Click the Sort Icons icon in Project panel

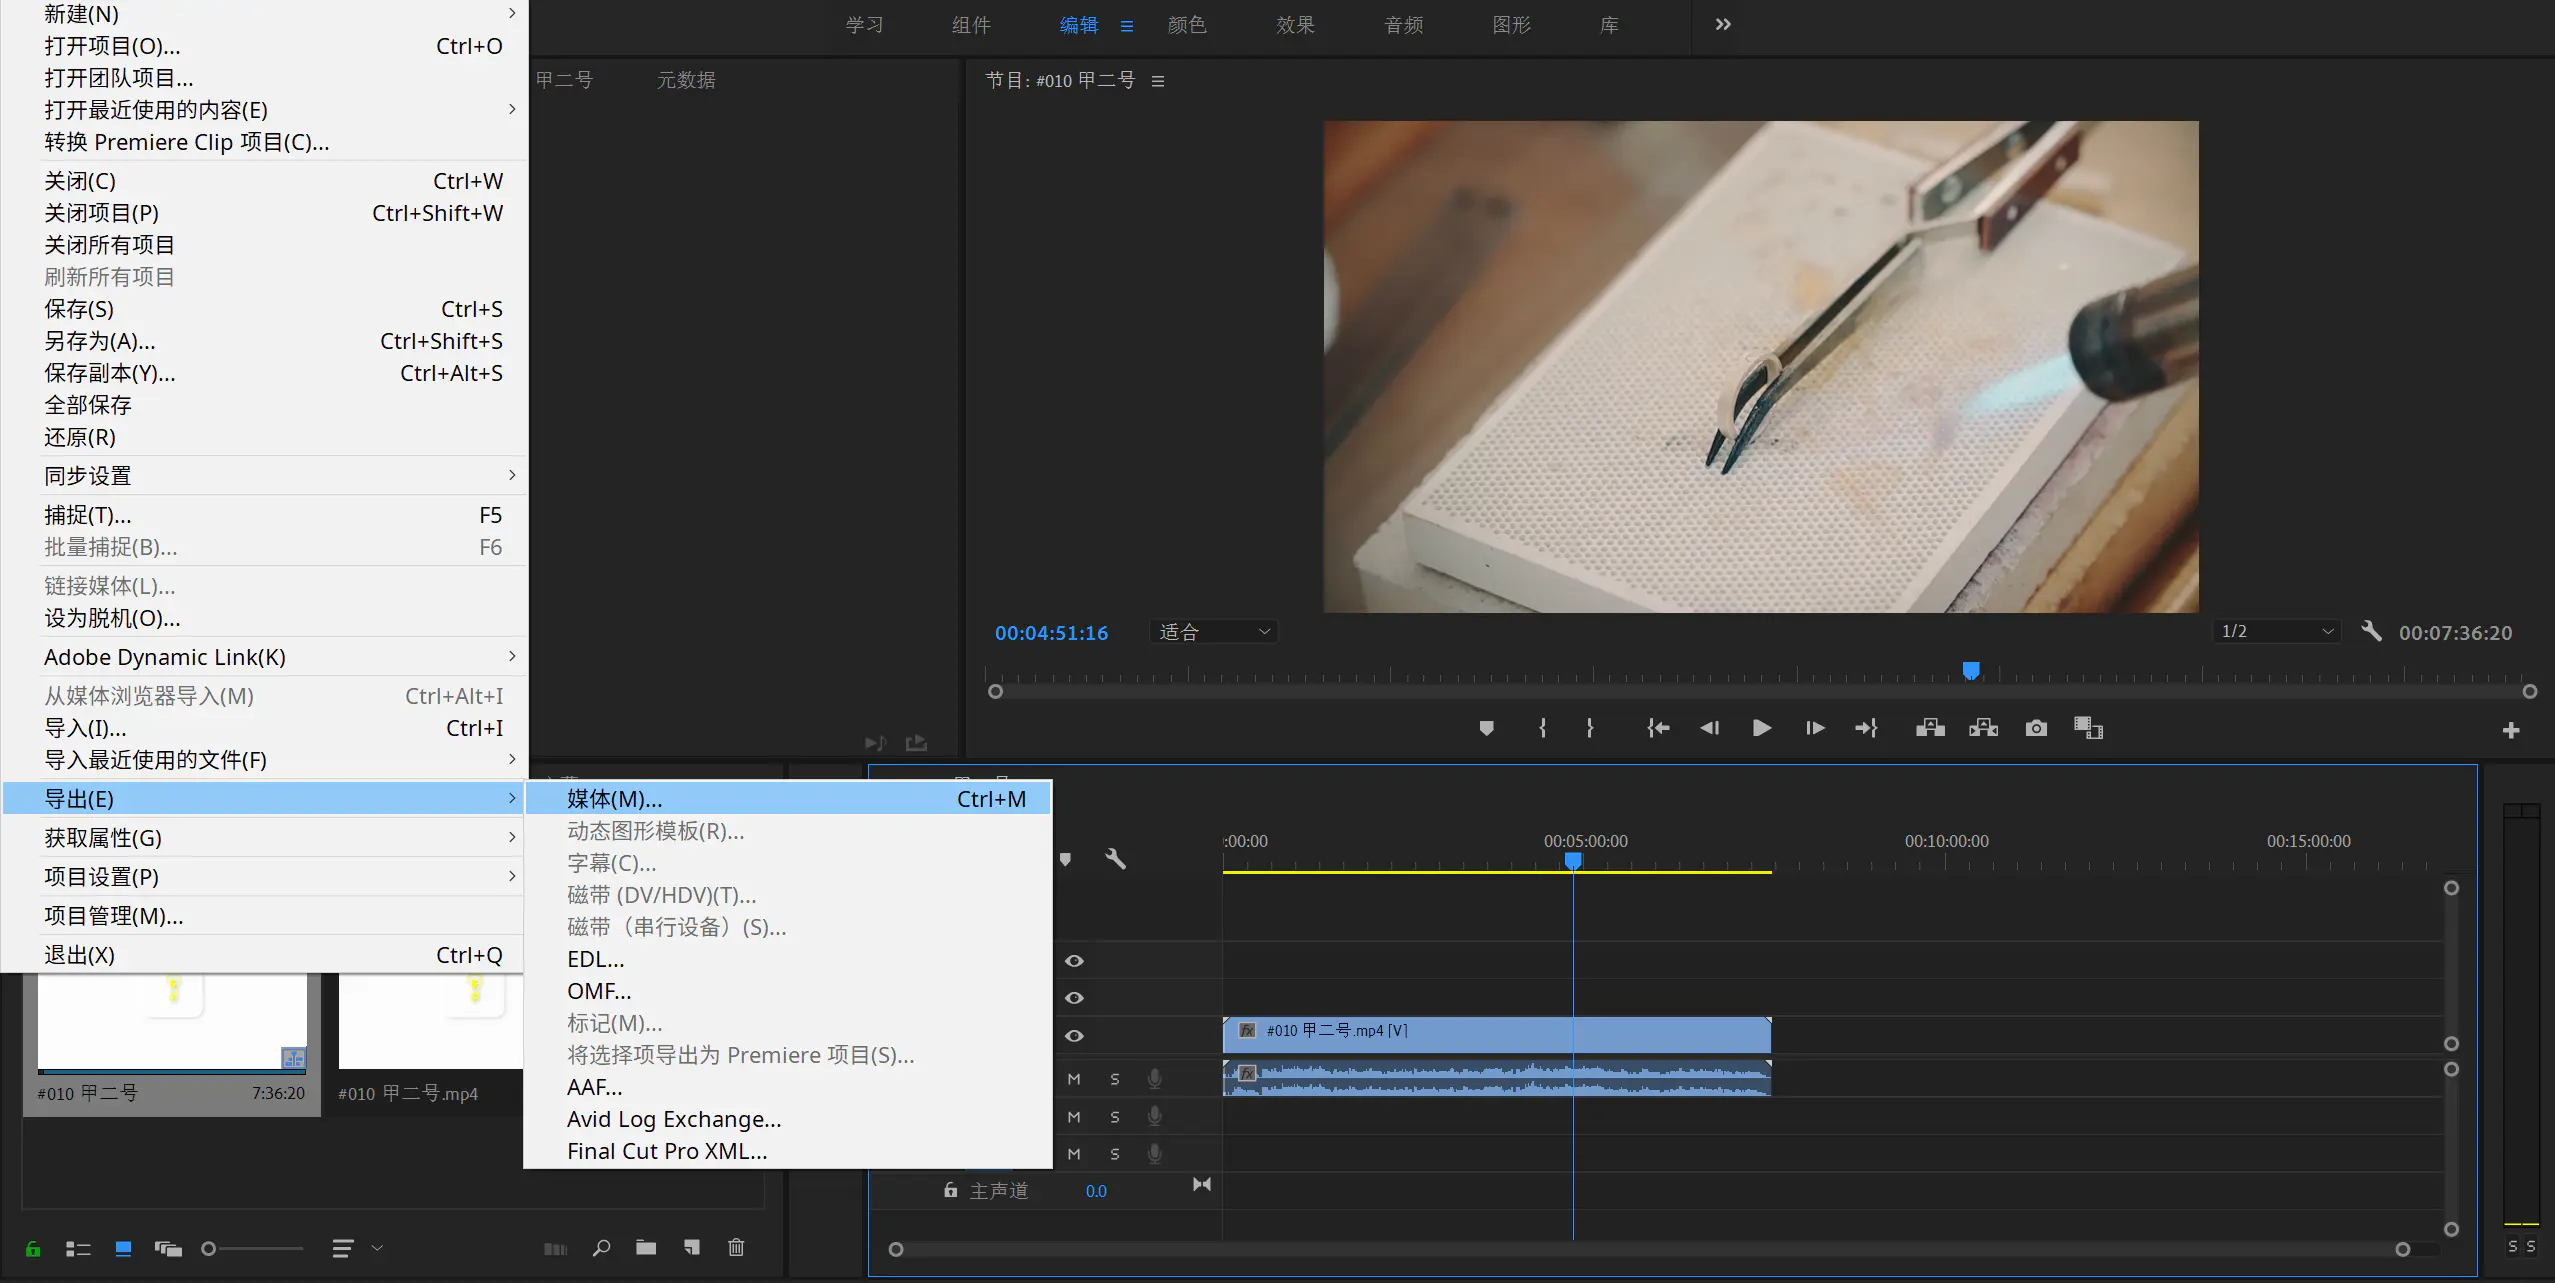pos(343,1248)
